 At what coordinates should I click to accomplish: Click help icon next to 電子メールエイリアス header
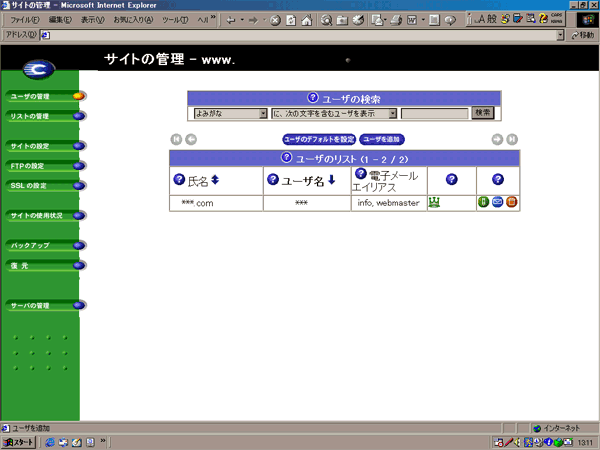pos(361,174)
